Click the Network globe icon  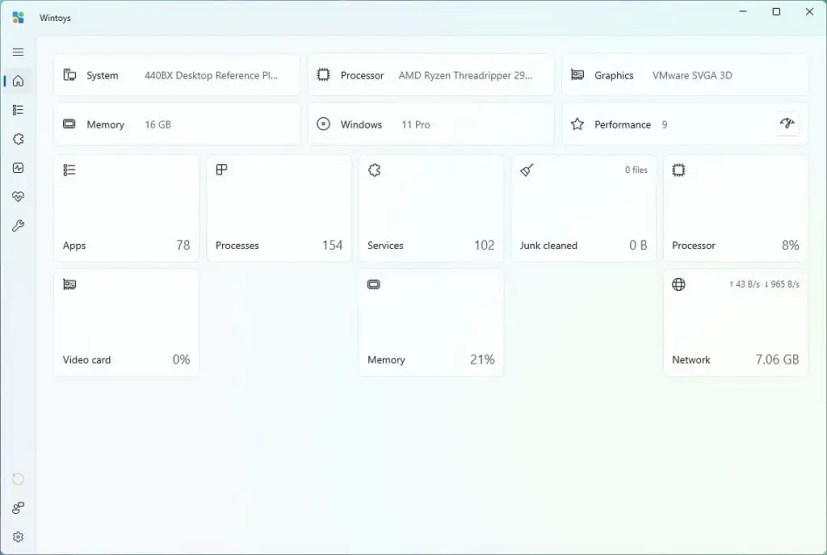pyautogui.click(x=679, y=284)
